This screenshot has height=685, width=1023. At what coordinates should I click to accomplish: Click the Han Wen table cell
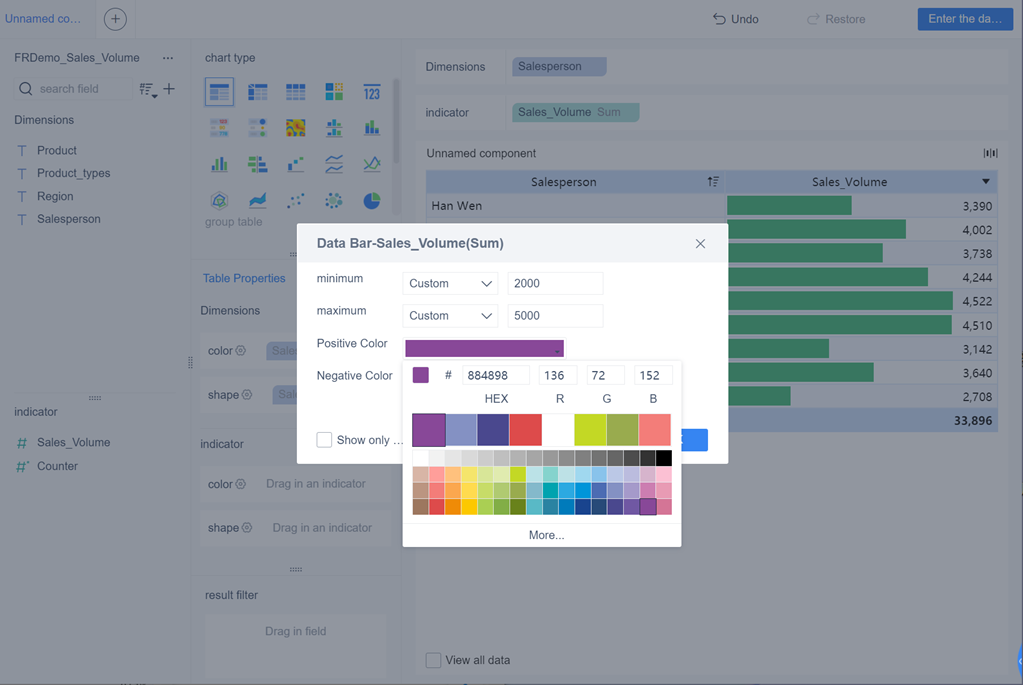point(576,206)
